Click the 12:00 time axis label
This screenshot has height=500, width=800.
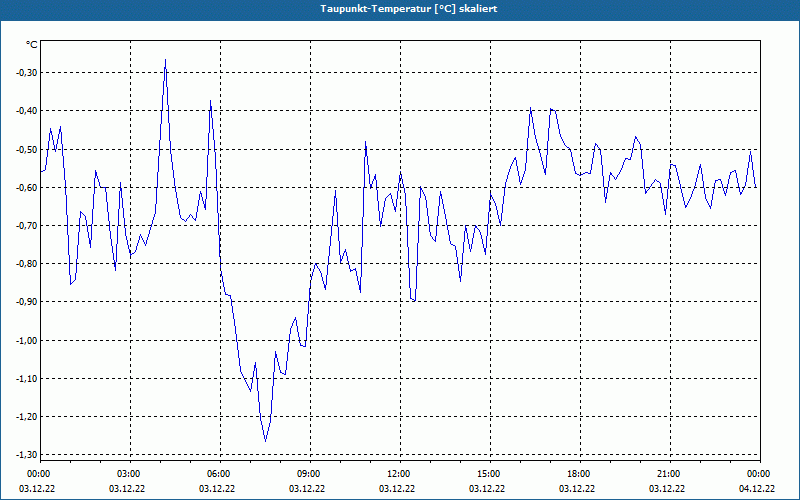(399, 474)
